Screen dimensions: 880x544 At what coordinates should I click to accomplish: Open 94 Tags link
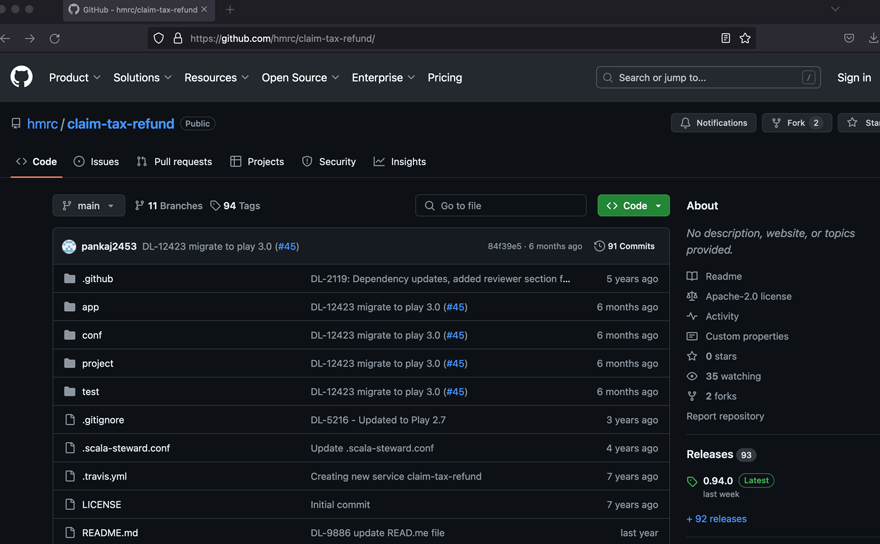[235, 205]
